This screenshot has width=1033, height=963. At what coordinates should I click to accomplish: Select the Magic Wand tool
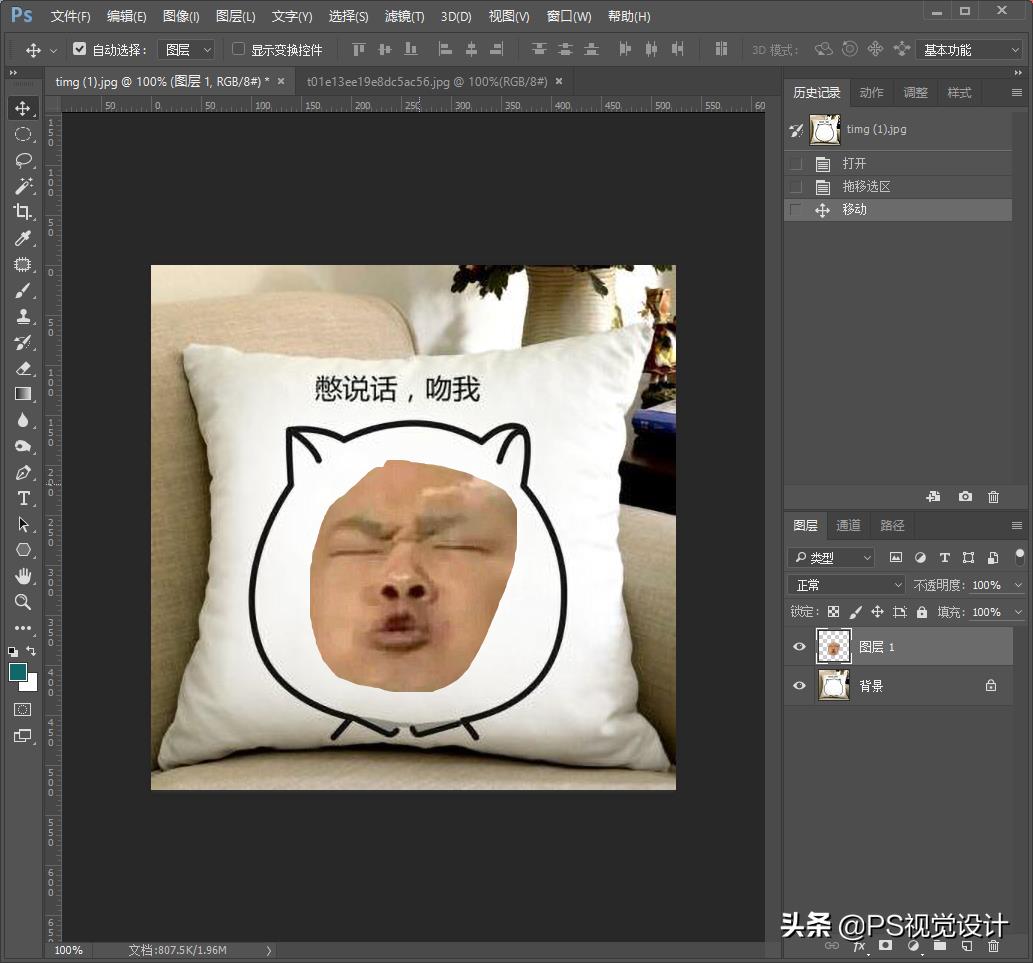point(23,186)
